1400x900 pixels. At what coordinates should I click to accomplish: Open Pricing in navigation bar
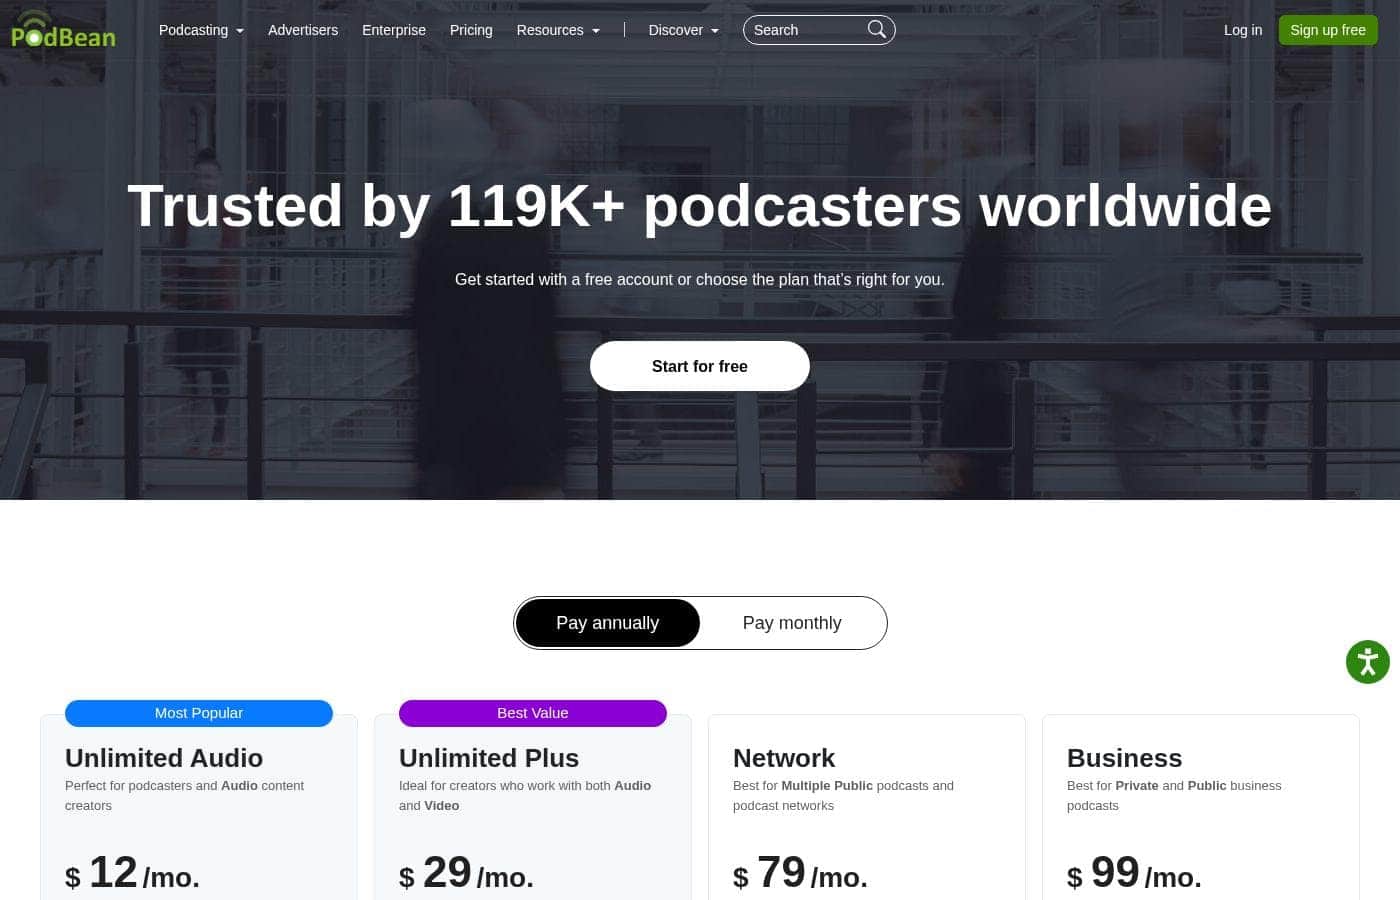pos(471,30)
